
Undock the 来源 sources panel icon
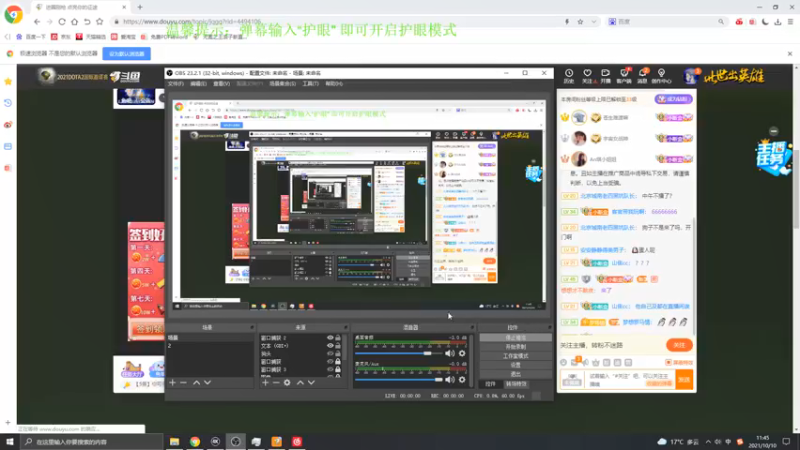point(345,328)
